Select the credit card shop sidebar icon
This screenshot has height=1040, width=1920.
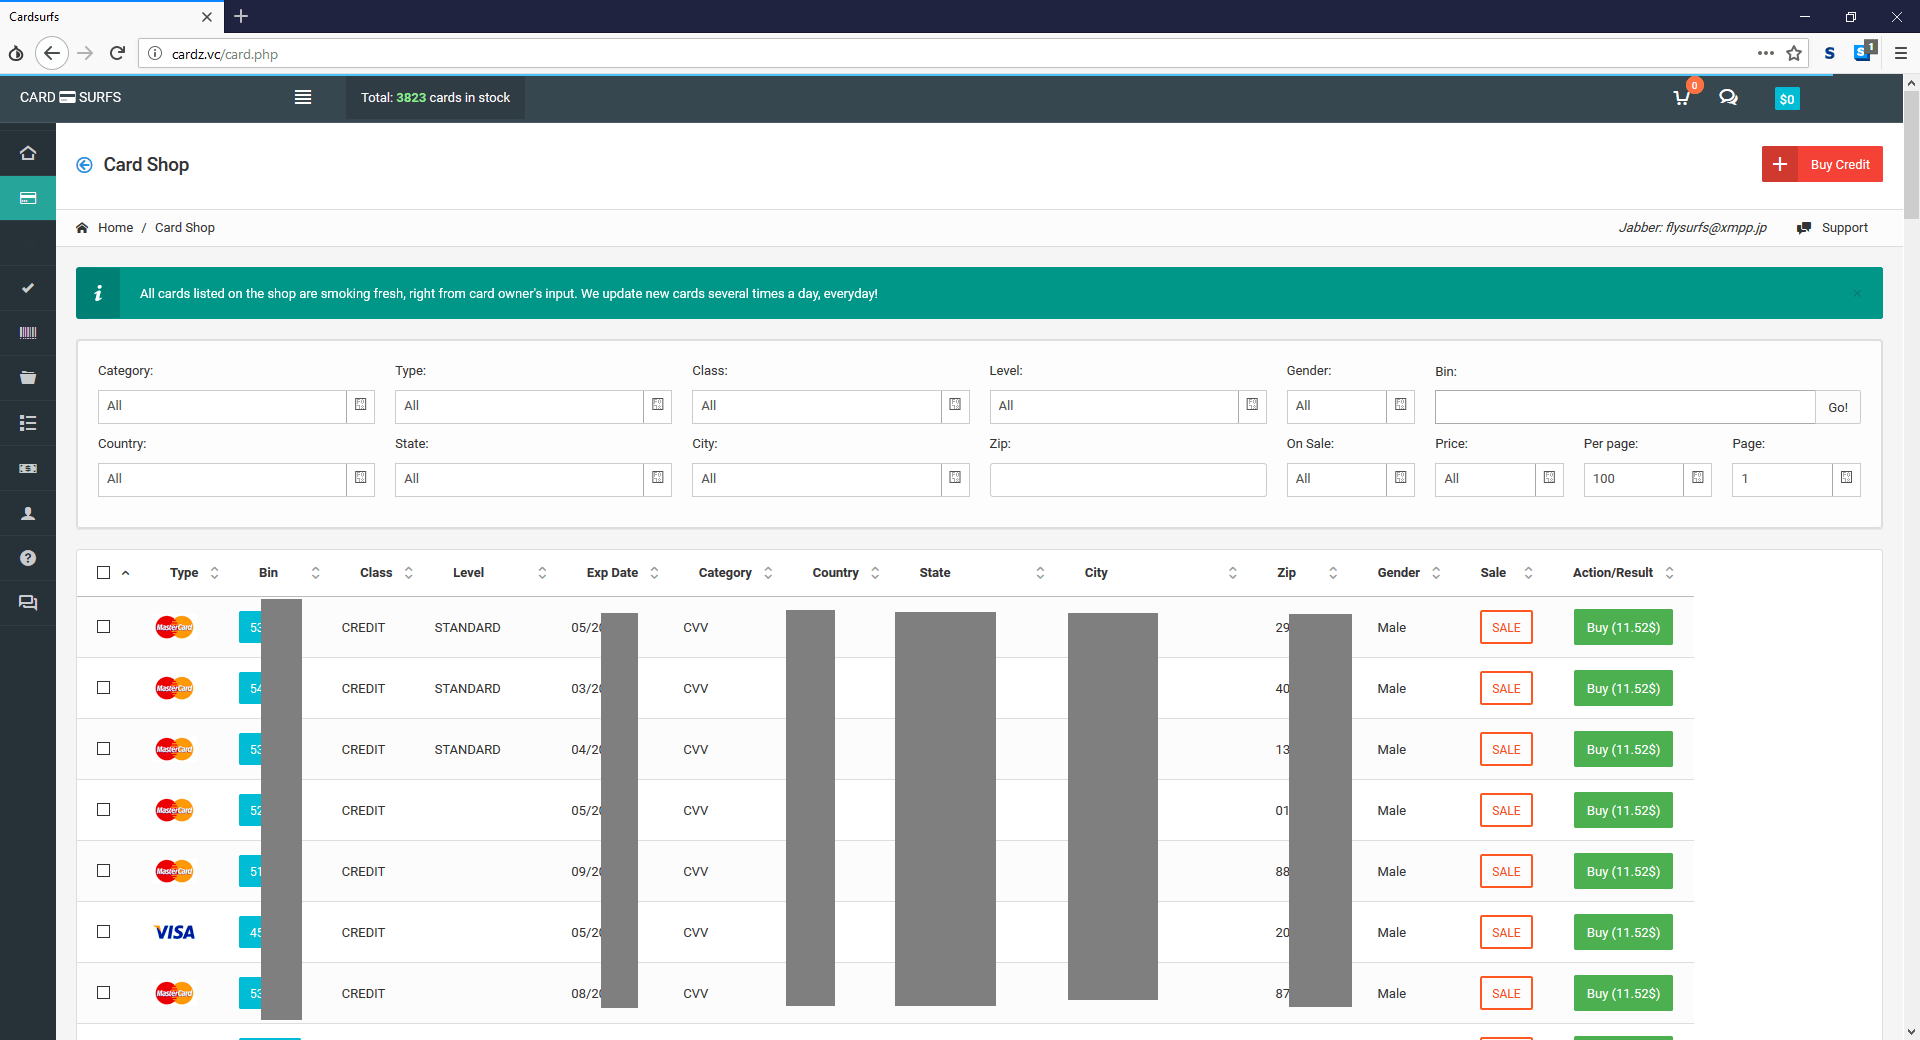[27, 197]
